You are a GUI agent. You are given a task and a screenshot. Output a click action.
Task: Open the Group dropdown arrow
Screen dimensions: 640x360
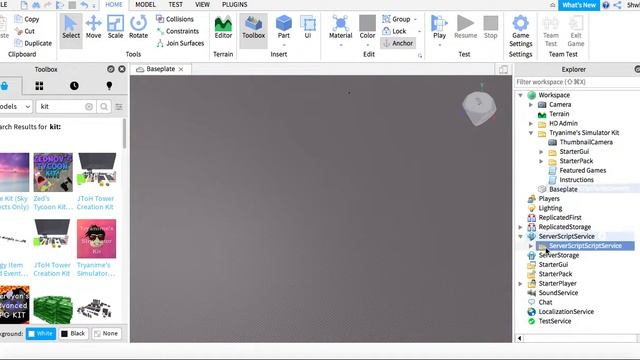pos(416,19)
